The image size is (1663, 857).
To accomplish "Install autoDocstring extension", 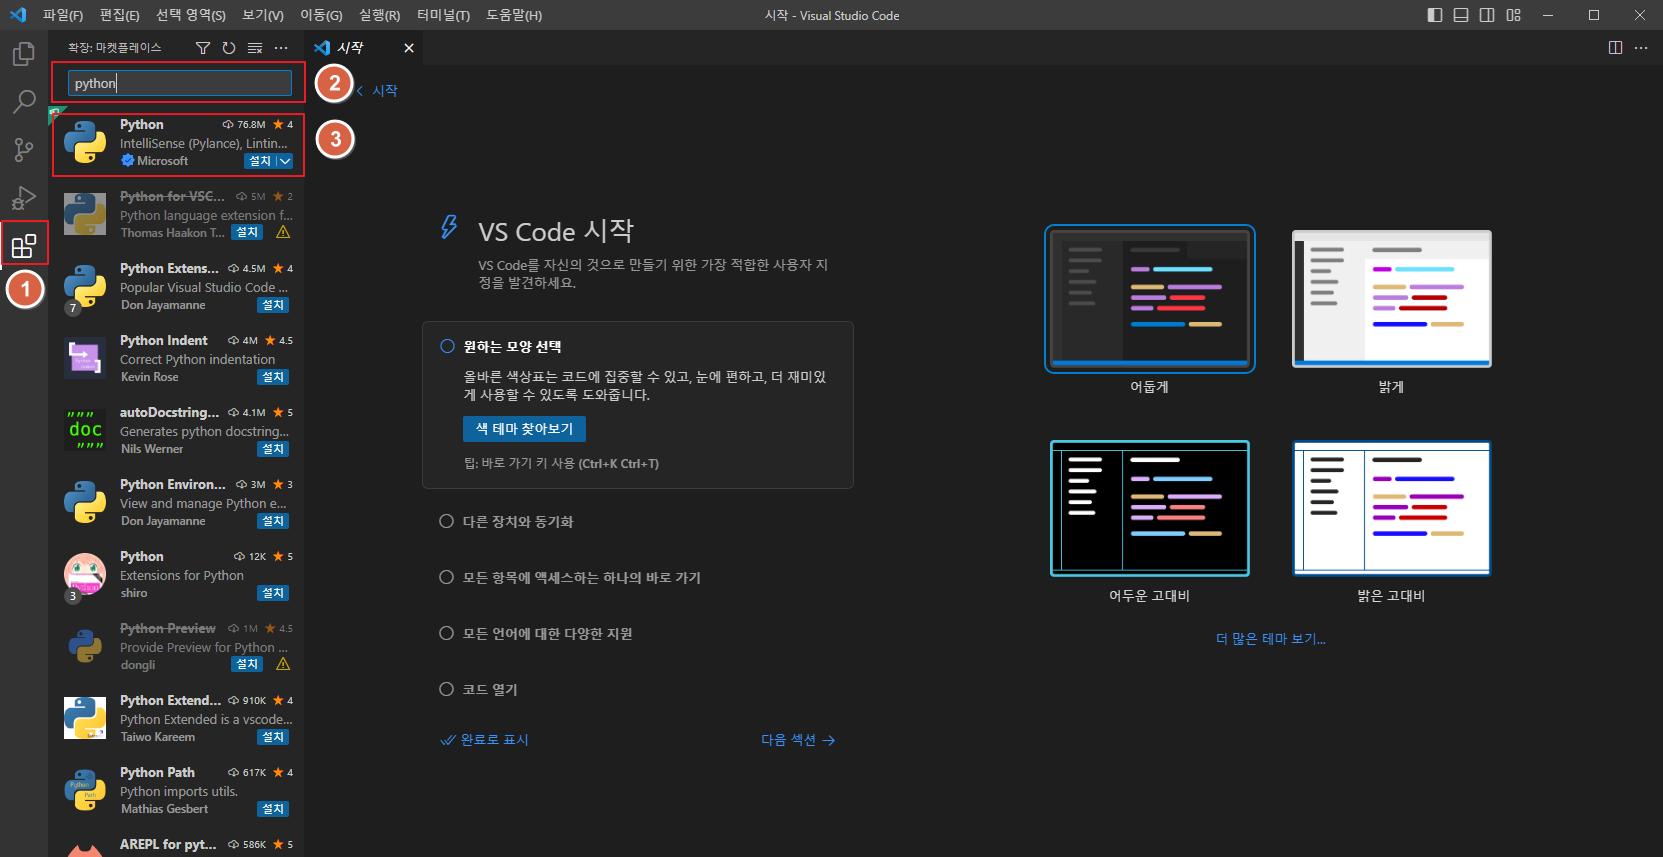I will pos(273,449).
